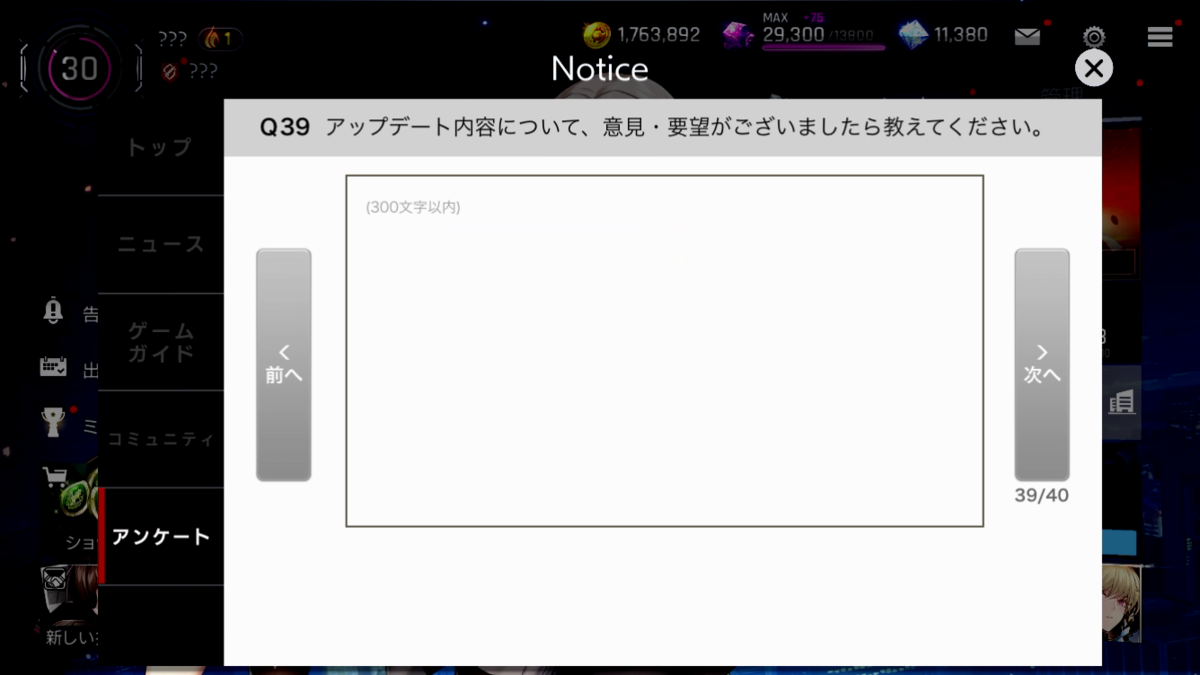Viewport: 1200px width, 675px height.
Task: Open the shopping cart shop icon
Action: pyautogui.click(x=56, y=477)
